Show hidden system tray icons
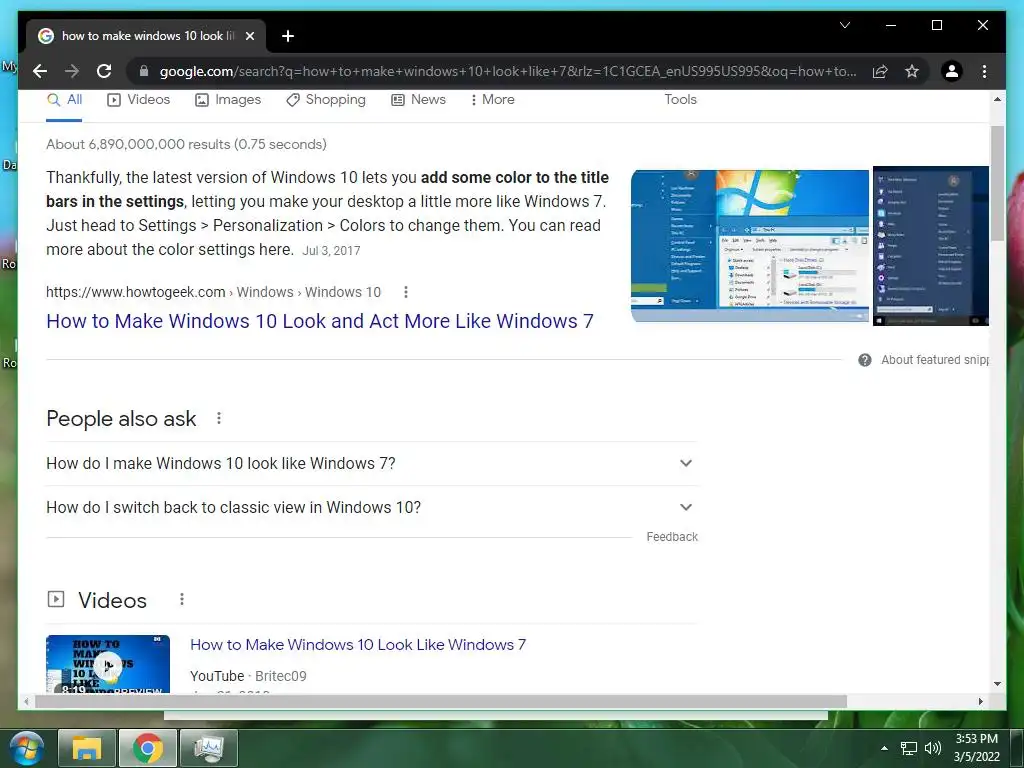 pyautogui.click(x=884, y=748)
